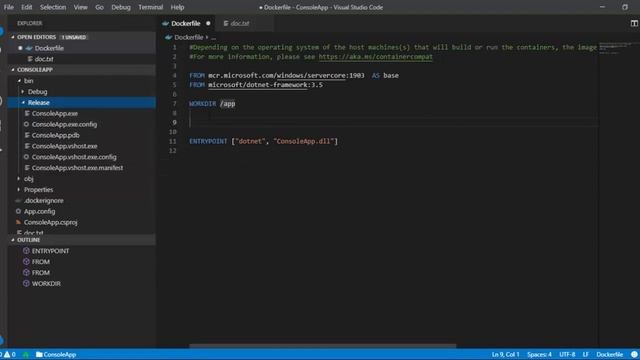Image resolution: width=640 pixels, height=360 pixels.
Task: Expand the Properties folder
Action: coord(19,189)
